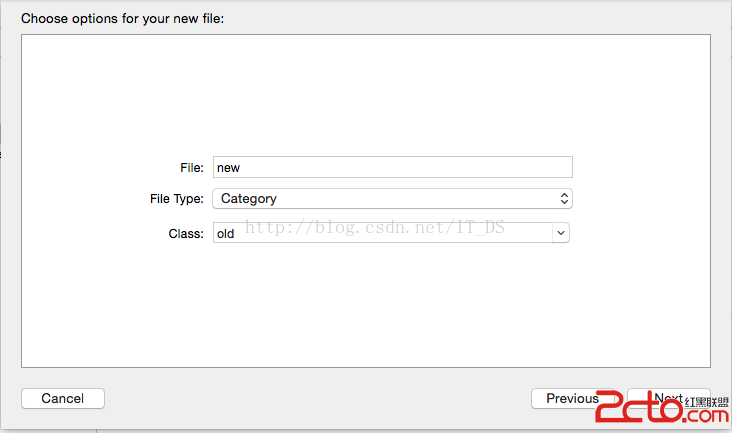Expand the Class dropdown arrow
The height and width of the screenshot is (433, 732).
coord(561,233)
